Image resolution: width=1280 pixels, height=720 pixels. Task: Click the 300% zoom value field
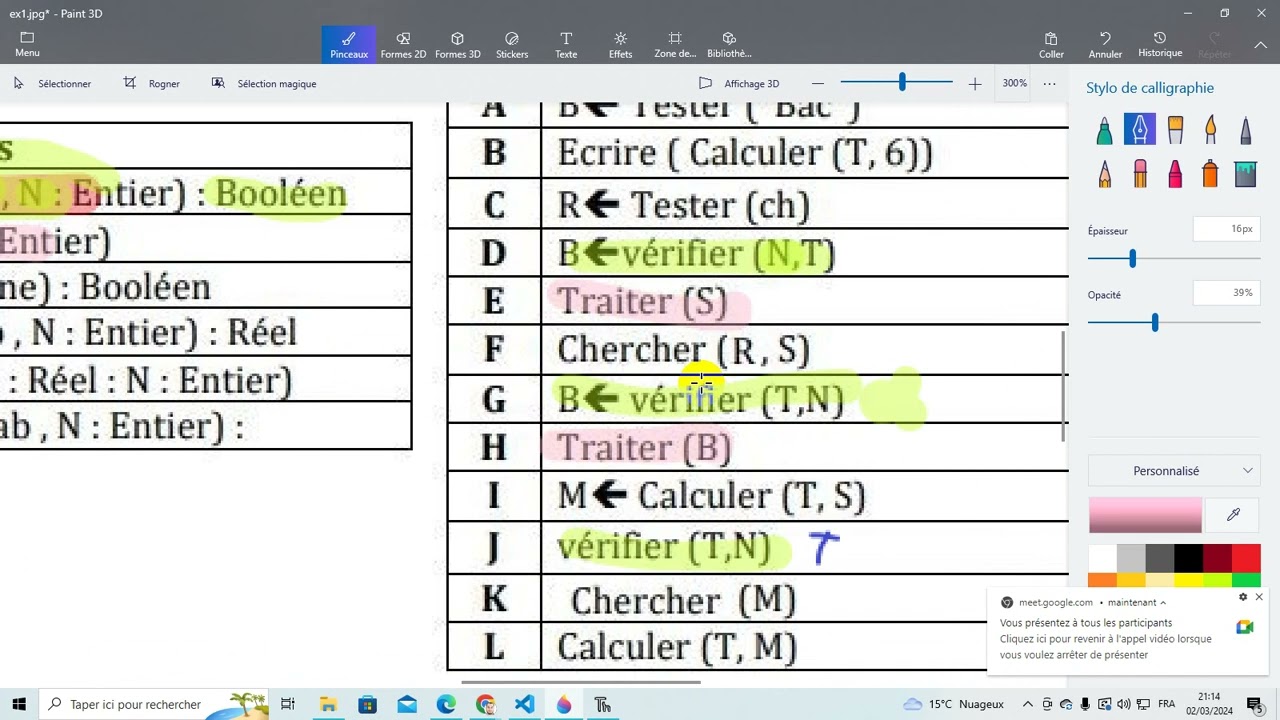[x=1014, y=84]
